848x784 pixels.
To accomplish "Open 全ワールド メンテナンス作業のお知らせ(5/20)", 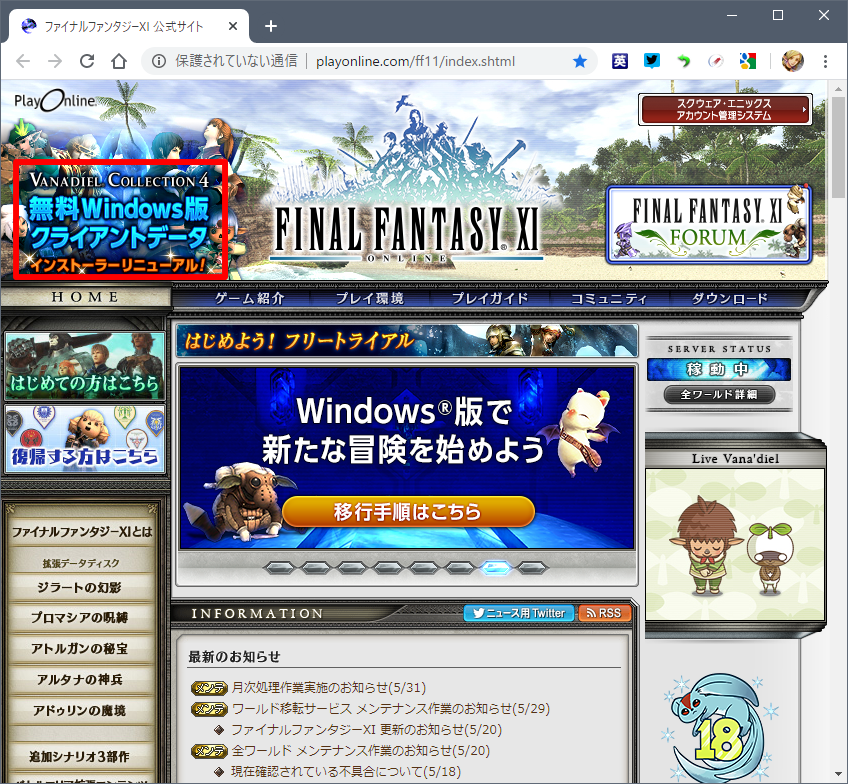I will pos(361,751).
